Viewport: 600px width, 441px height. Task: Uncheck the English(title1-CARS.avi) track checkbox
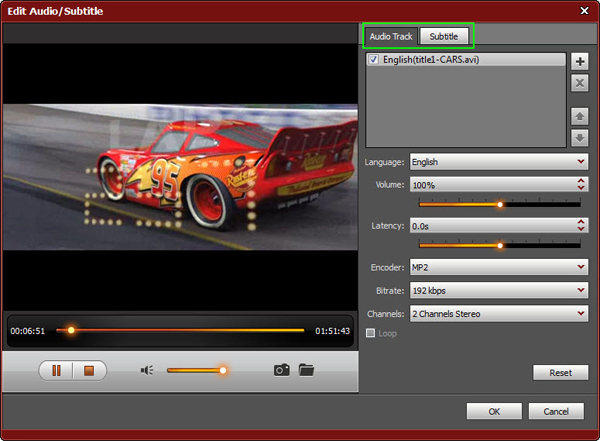point(373,60)
